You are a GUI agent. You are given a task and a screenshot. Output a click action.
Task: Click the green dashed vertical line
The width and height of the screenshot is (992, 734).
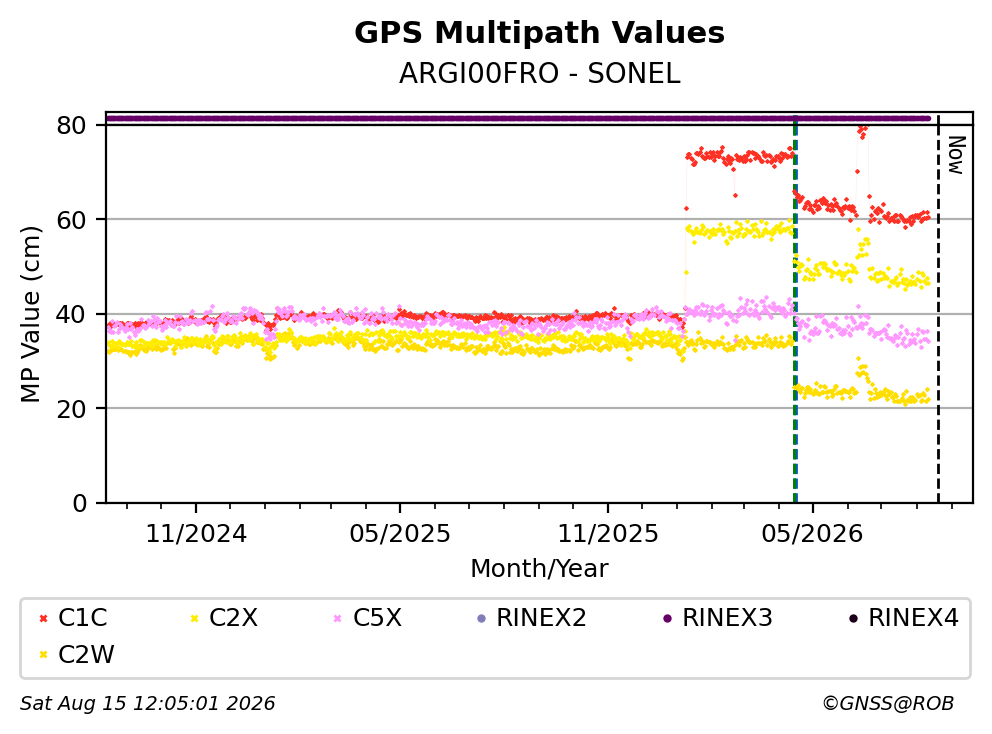coord(795,310)
